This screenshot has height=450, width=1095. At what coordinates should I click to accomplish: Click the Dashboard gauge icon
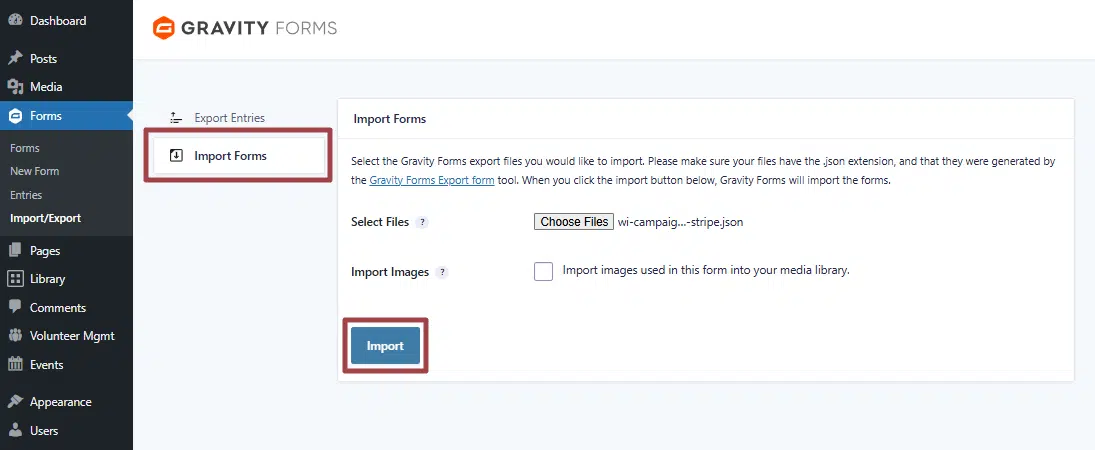pos(15,21)
